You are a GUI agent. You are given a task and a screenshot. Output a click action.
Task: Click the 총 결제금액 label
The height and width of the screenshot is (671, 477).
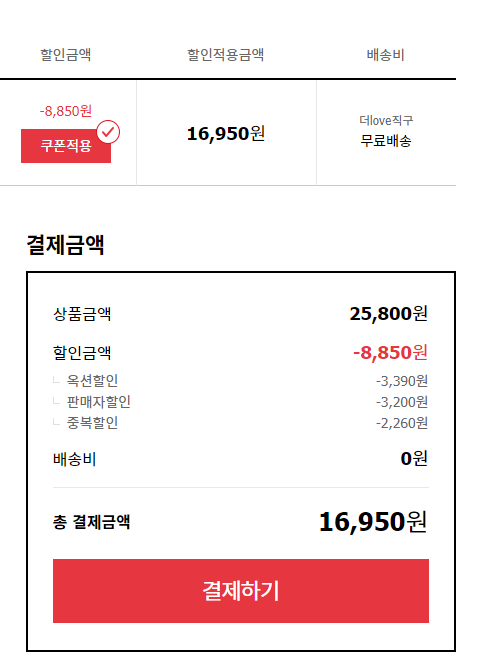coord(91,522)
